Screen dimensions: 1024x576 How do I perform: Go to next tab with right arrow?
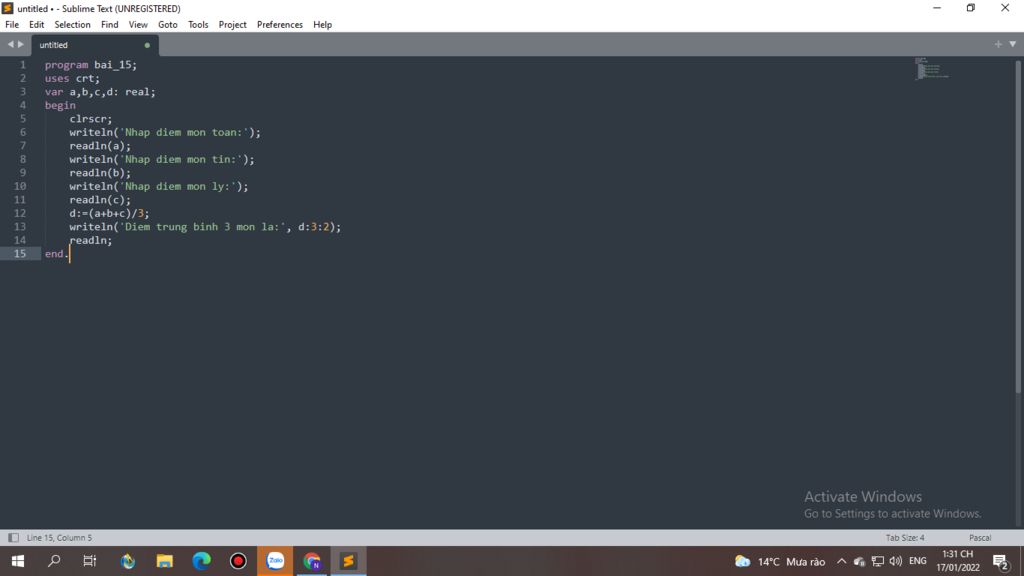pos(21,44)
